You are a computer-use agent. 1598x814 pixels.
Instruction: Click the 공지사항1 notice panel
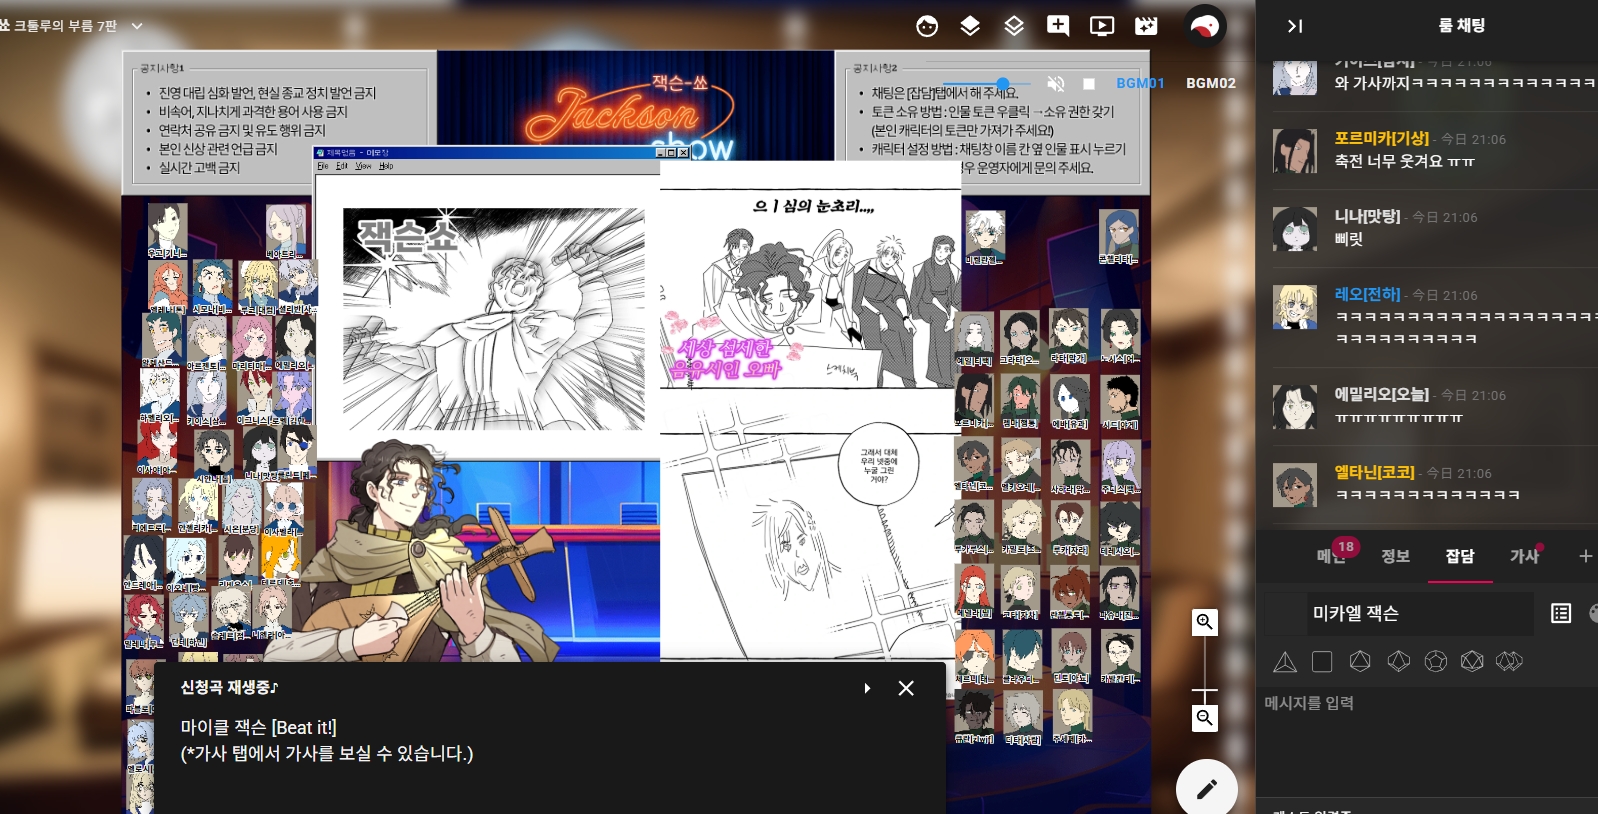tap(279, 121)
